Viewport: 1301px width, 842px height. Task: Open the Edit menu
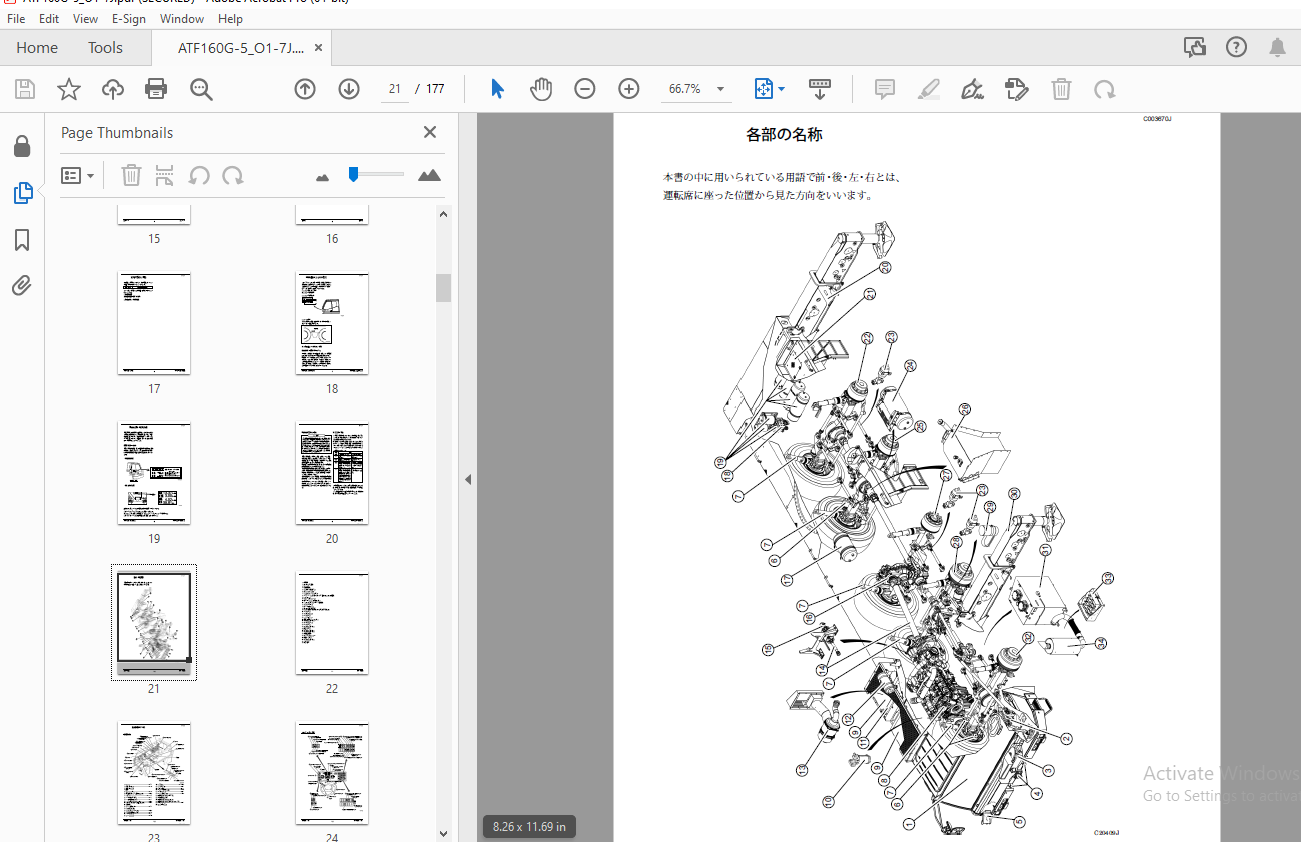coord(49,19)
